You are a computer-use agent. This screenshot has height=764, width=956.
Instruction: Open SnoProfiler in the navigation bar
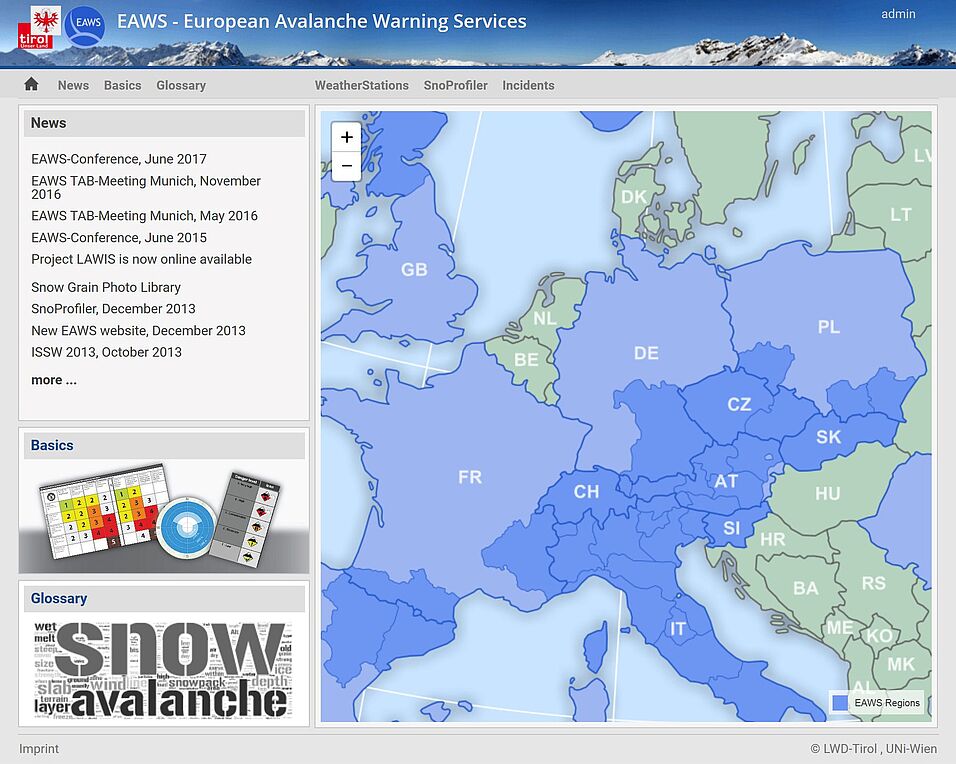click(x=455, y=85)
